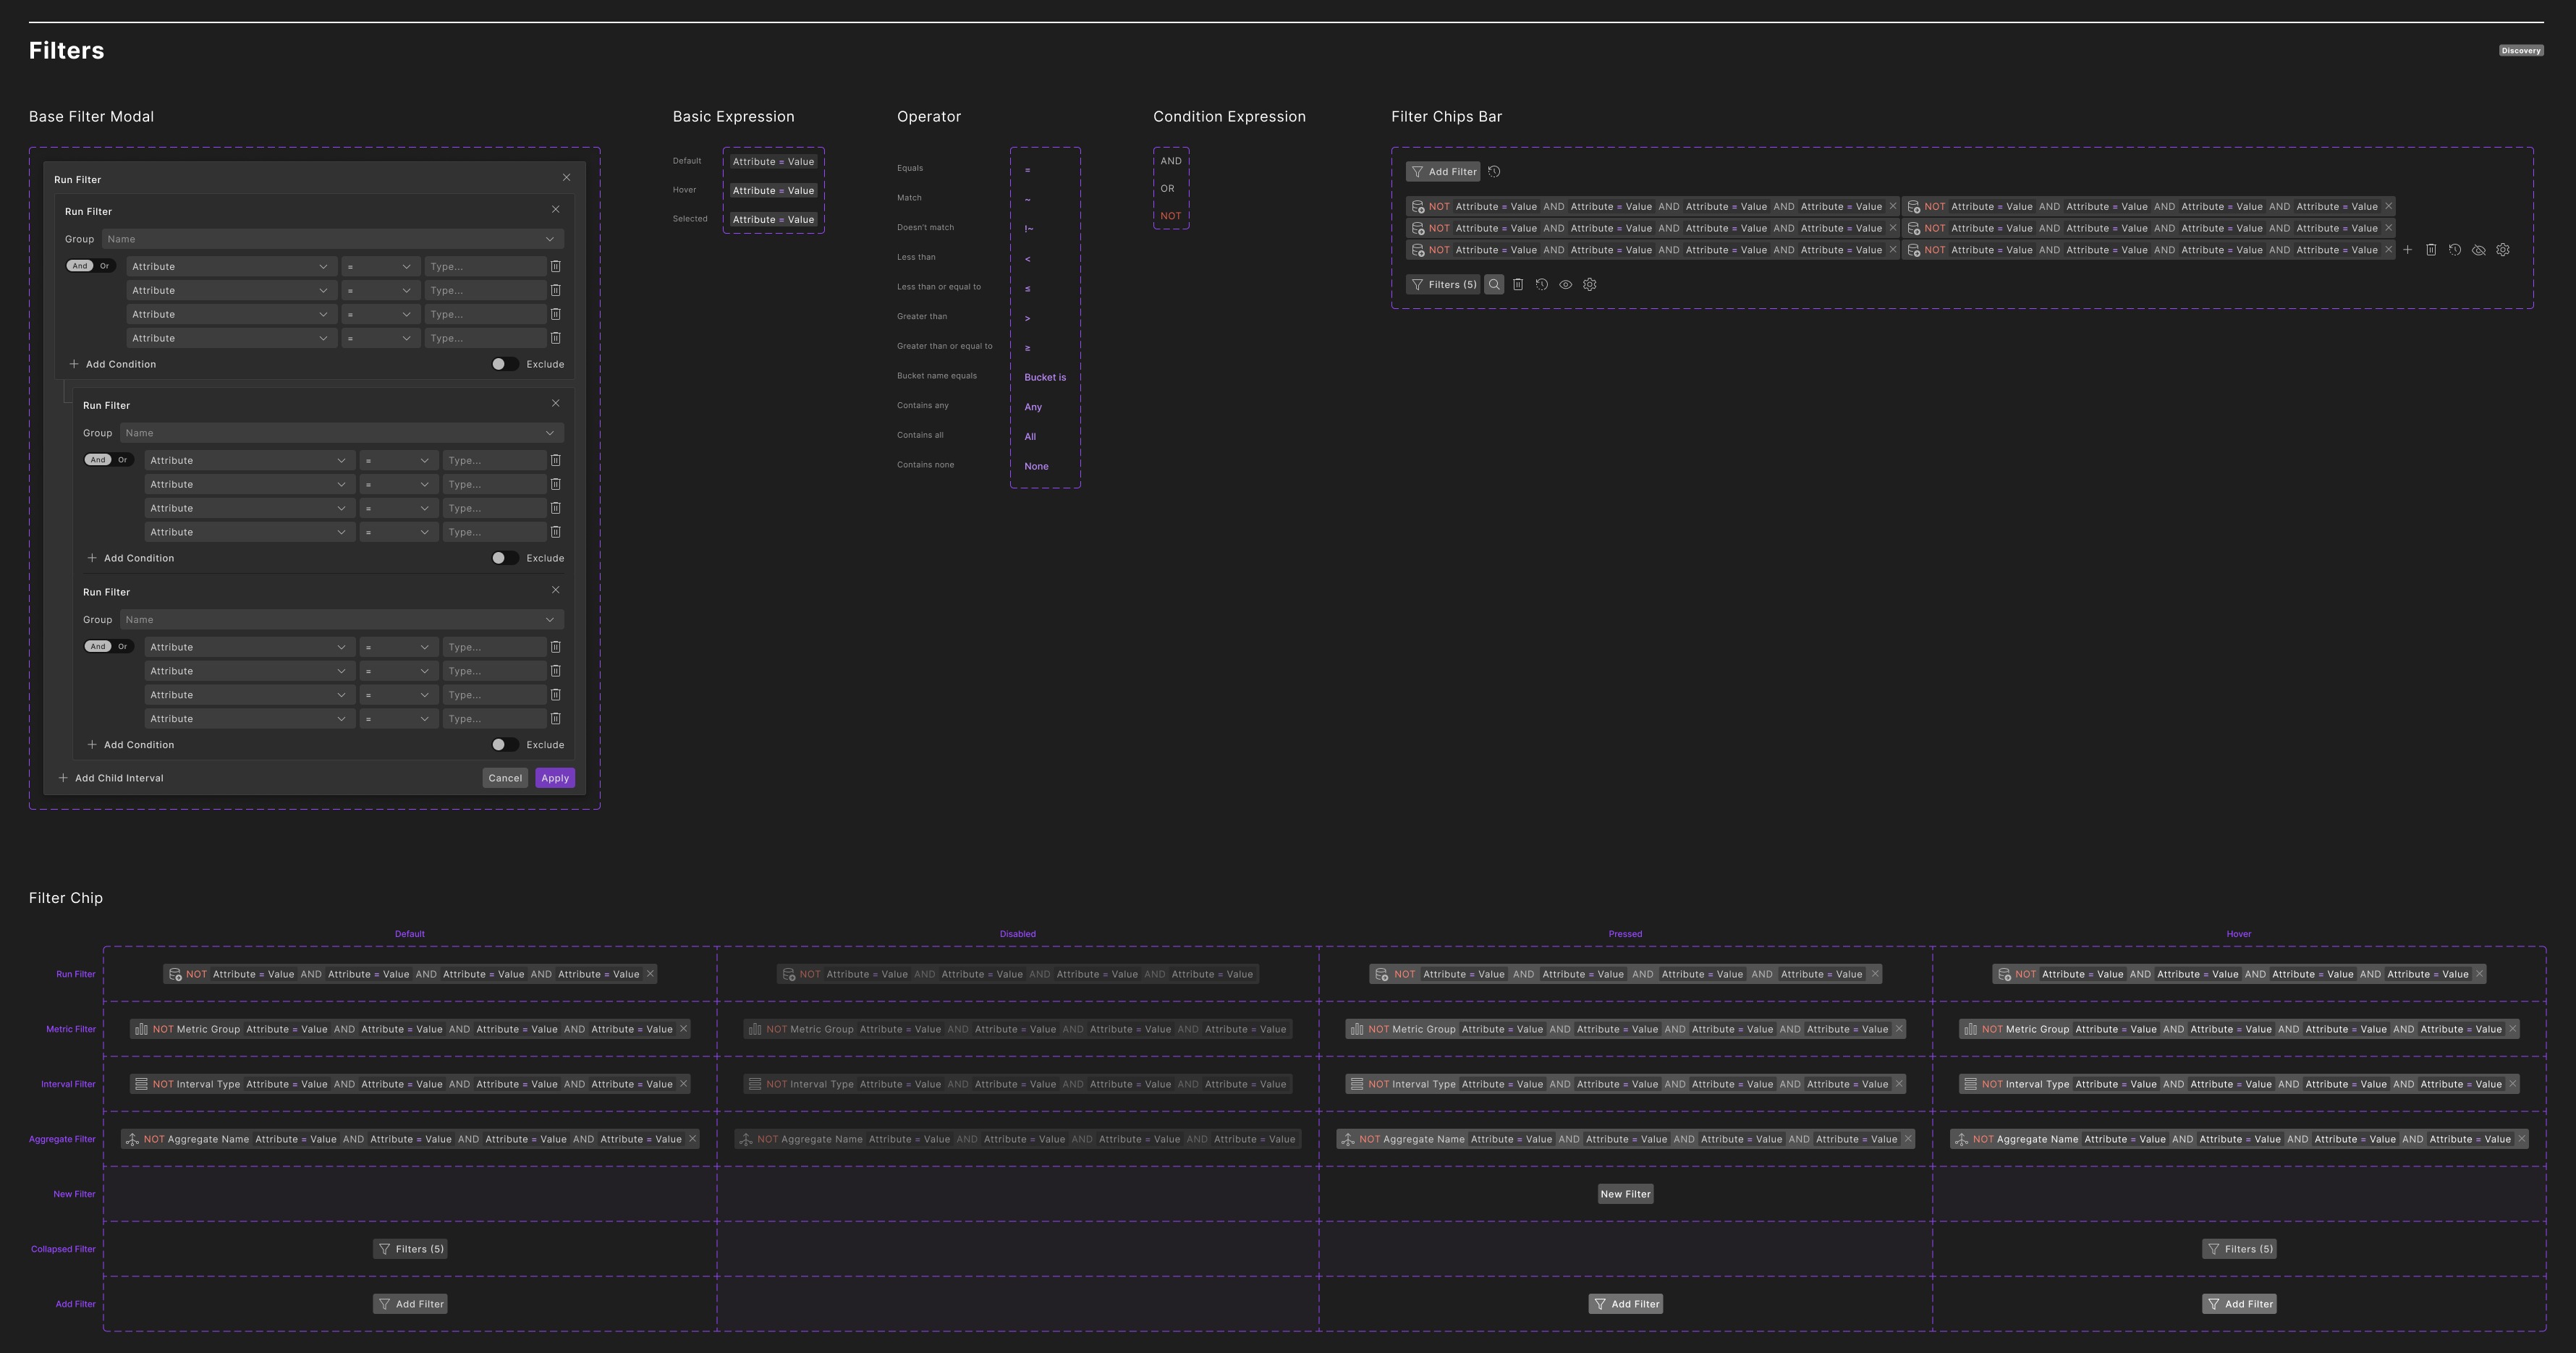Delete the last condition row in the bottom Run Filter group
Image resolution: width=2576 pixels, height=1353 pixels.
556,718
